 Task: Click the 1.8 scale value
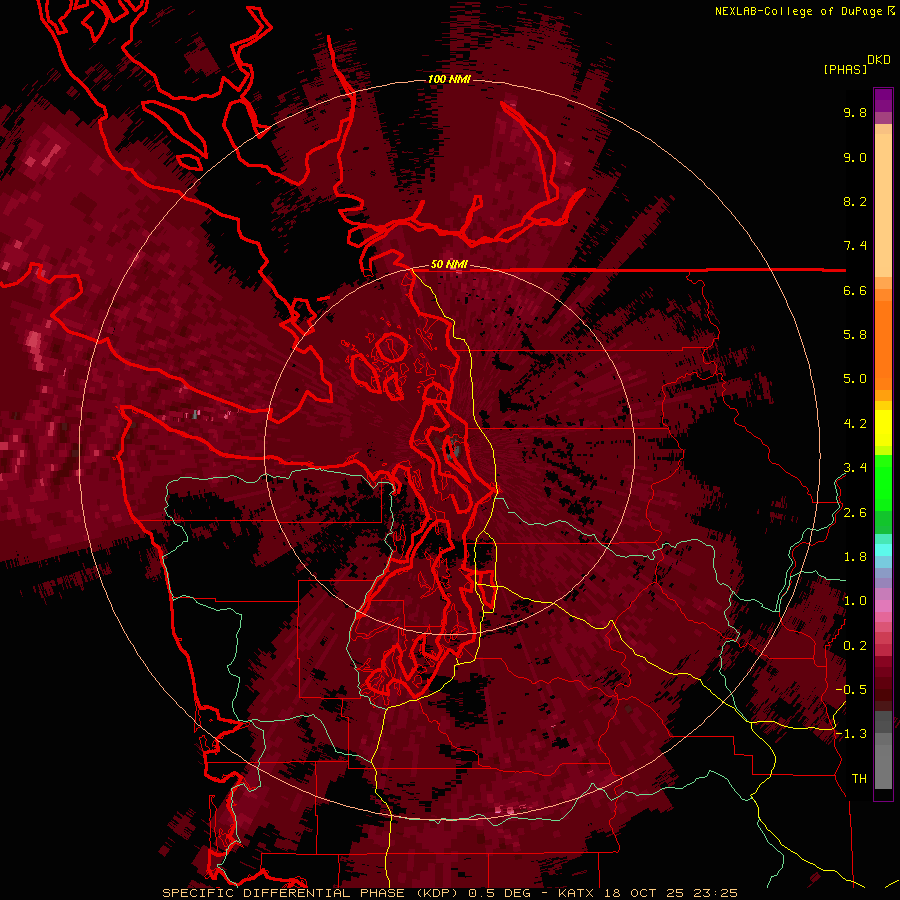(855, 557)
